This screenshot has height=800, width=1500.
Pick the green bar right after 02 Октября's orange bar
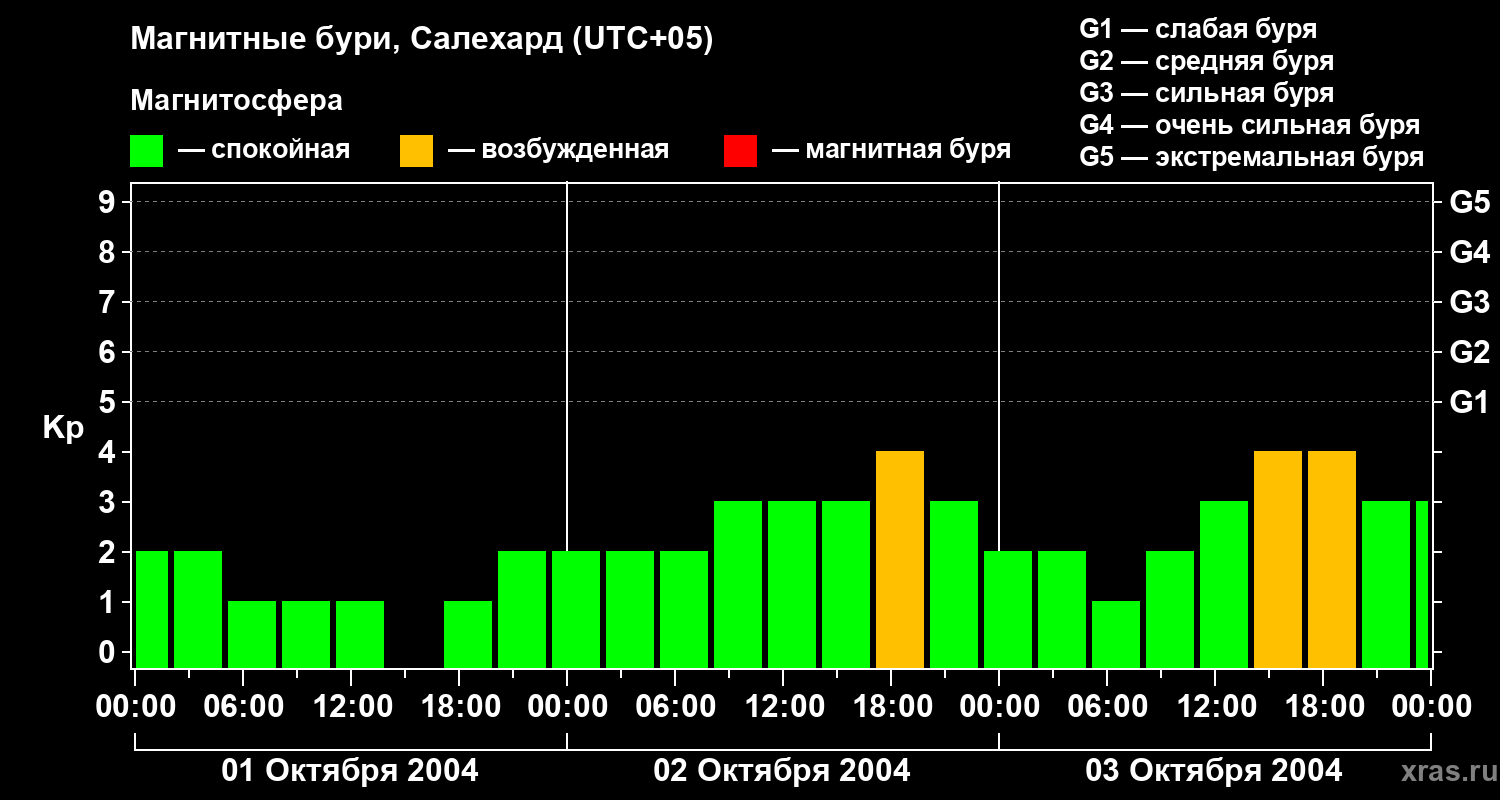(x=954, y=585)
